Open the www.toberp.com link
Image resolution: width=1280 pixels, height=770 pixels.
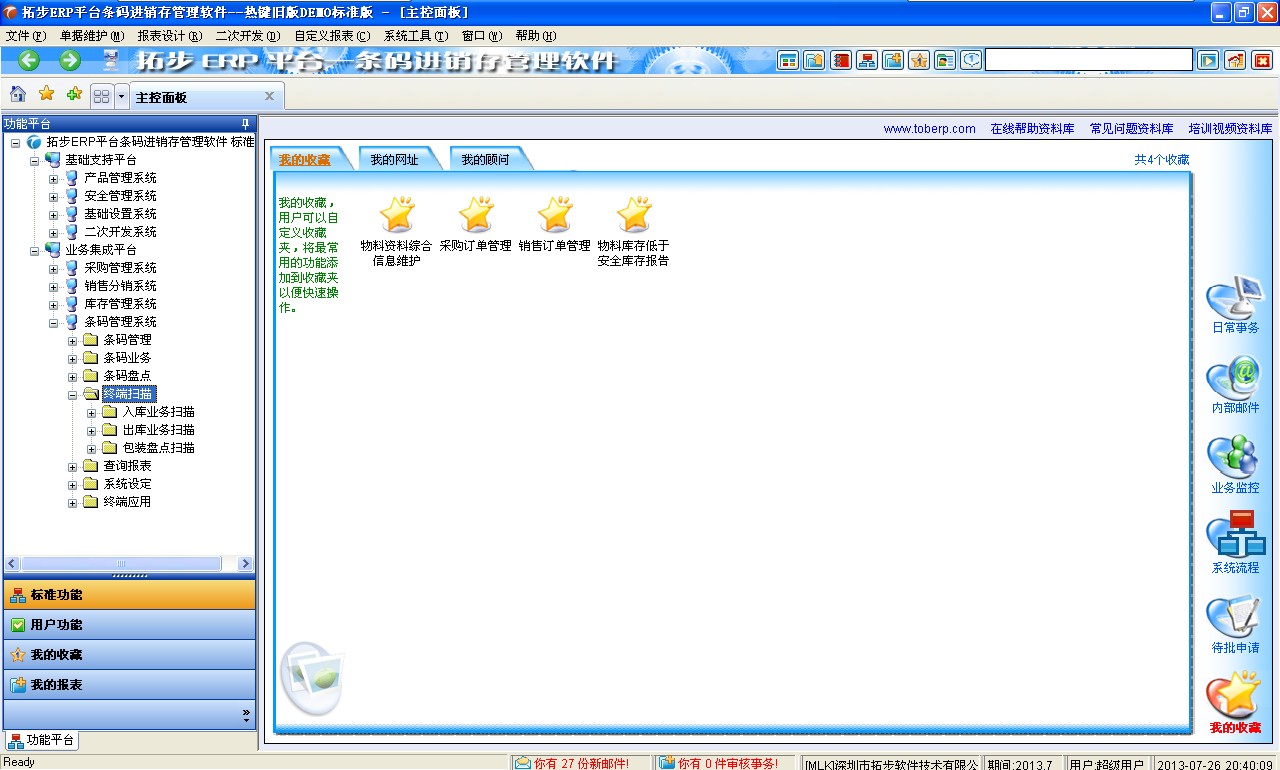click(929, 129)
